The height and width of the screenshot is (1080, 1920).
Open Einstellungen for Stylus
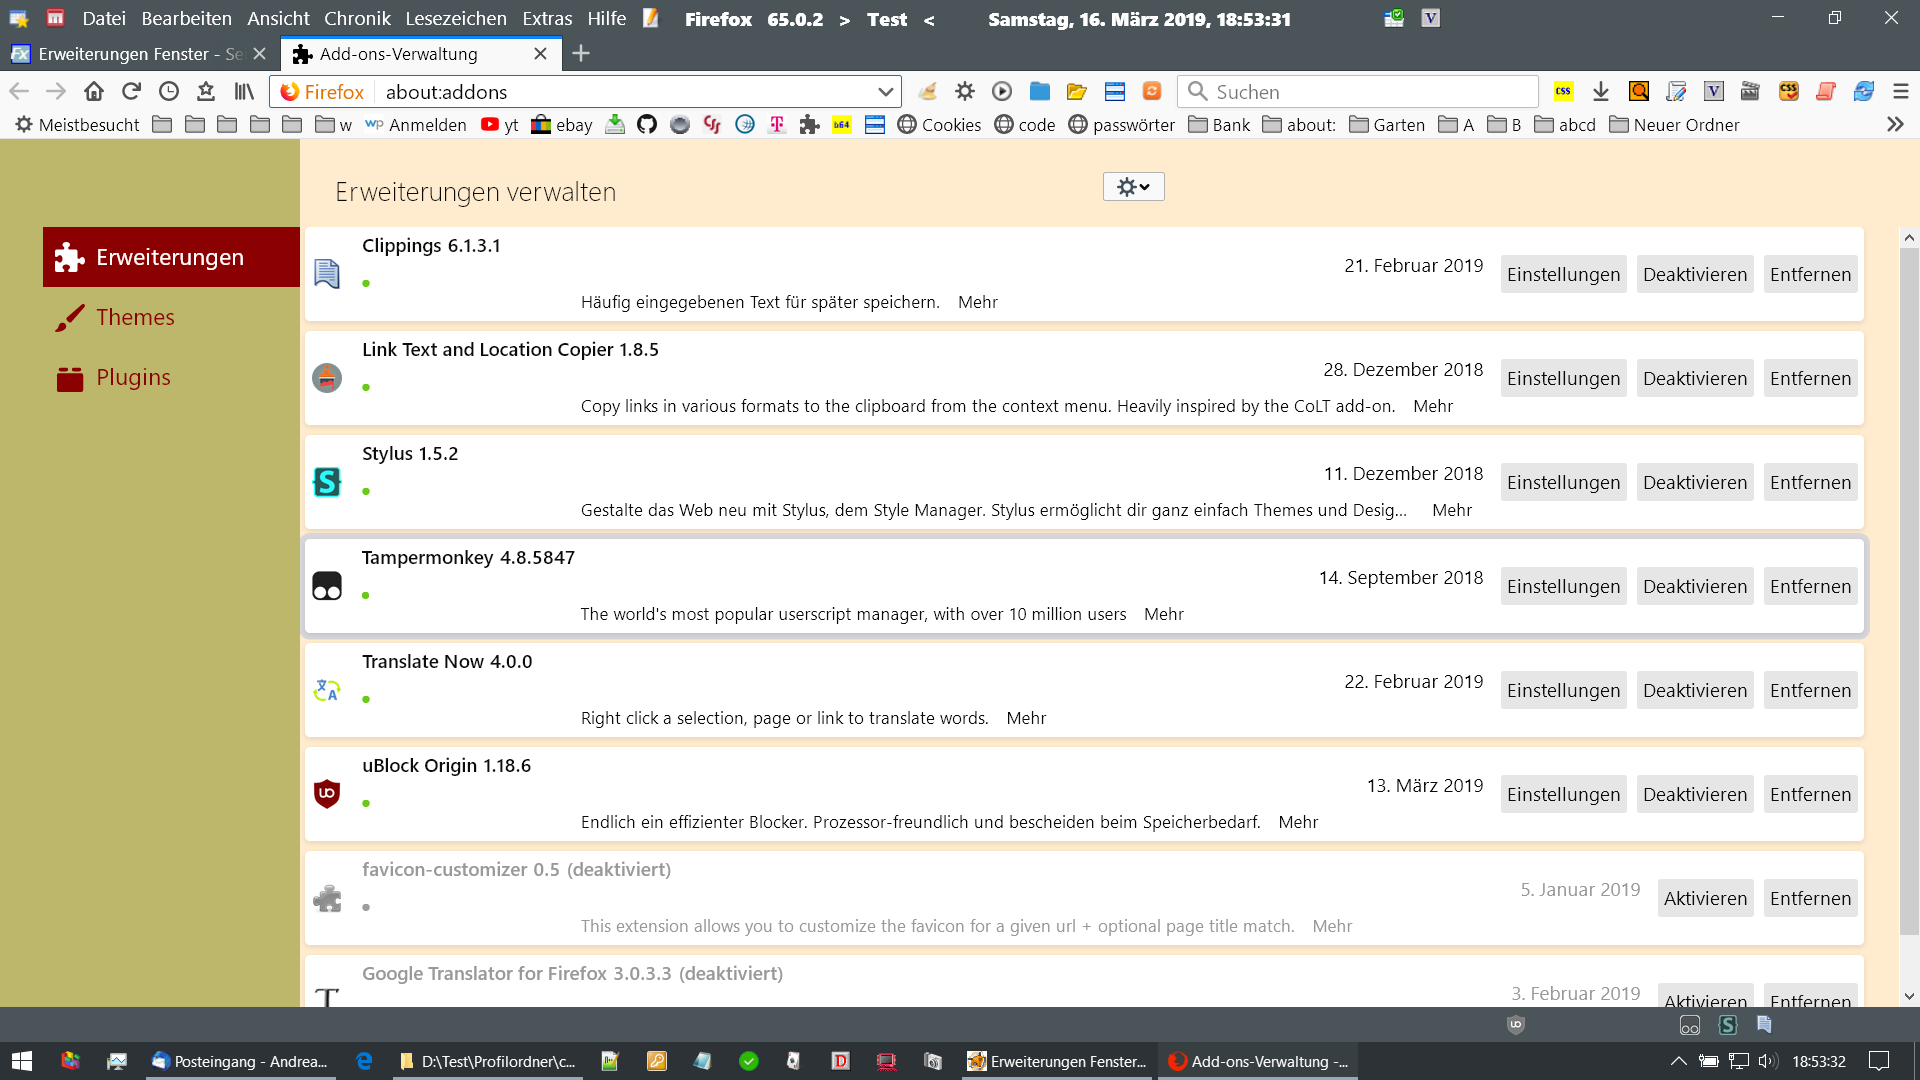pos(1563,483)
